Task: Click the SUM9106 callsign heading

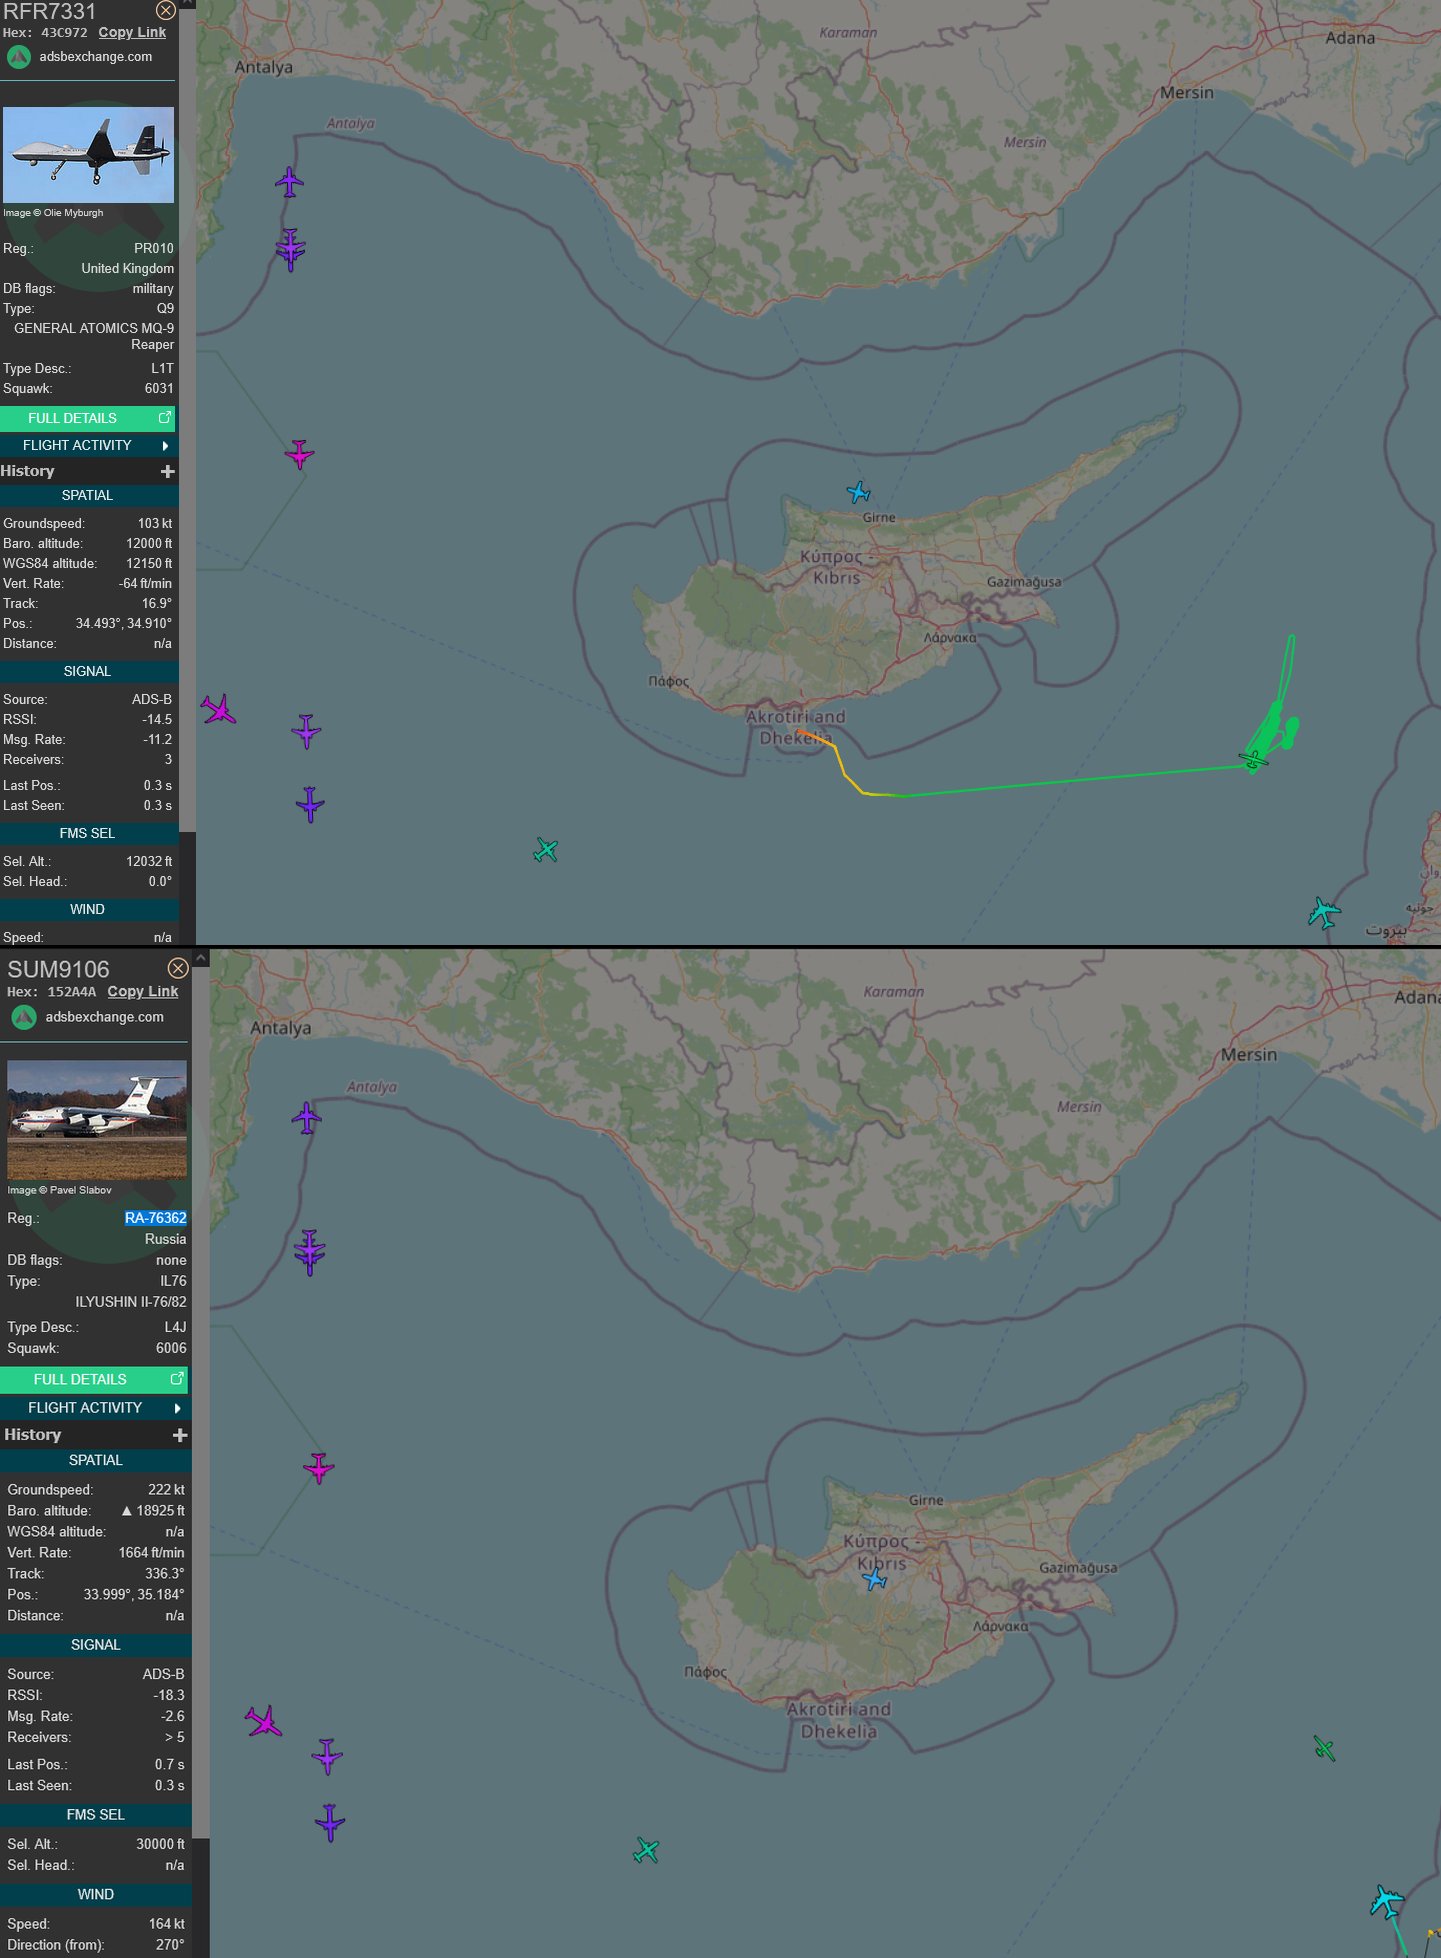Action: [58, 969]
